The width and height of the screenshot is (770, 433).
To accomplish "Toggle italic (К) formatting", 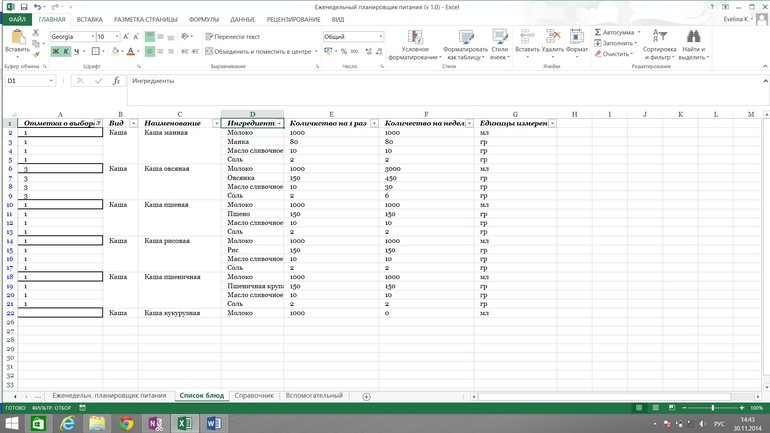I will [x=66, y=52].
